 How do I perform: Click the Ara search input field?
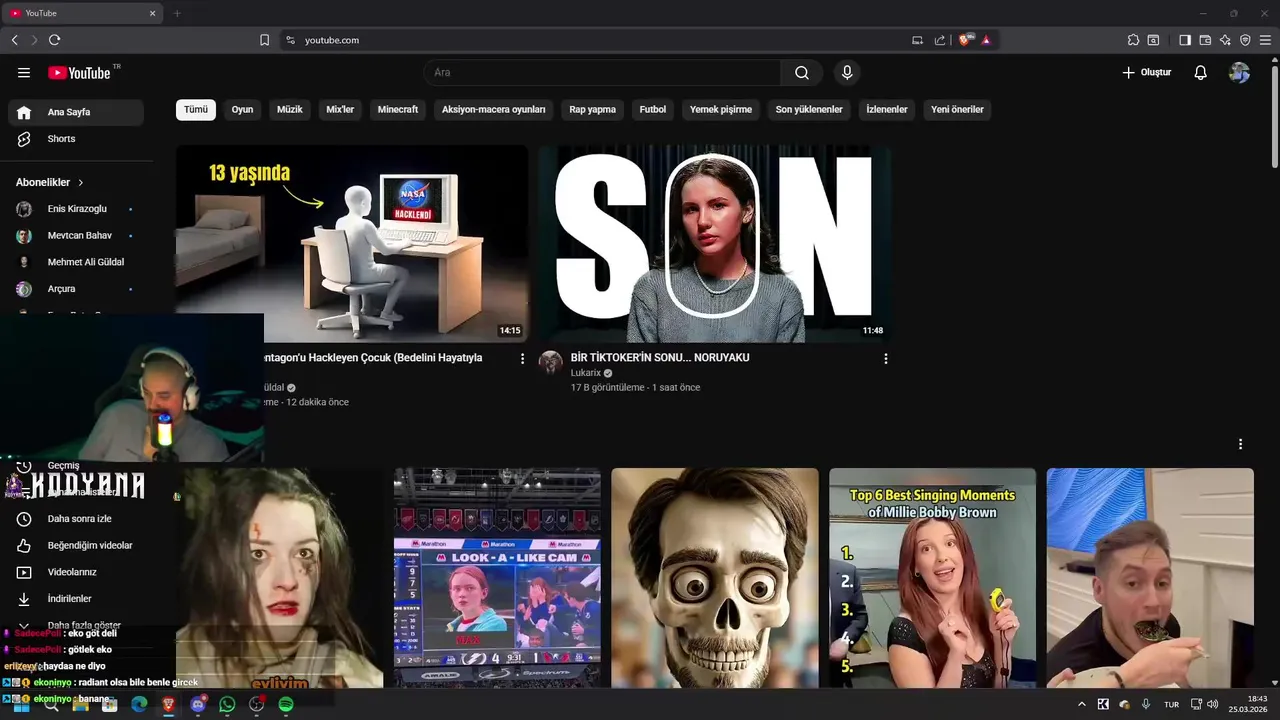[x=603, y=73]
